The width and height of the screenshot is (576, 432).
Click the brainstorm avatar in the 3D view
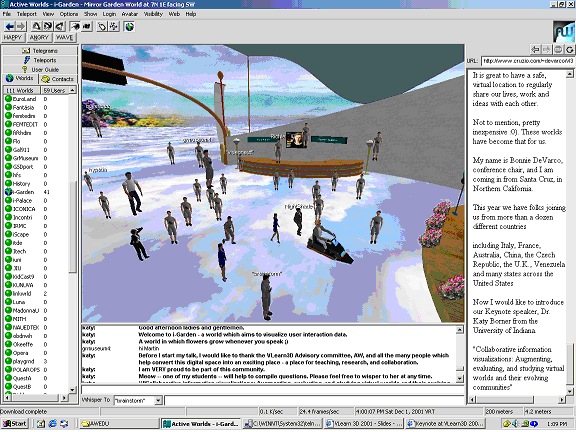267,298
